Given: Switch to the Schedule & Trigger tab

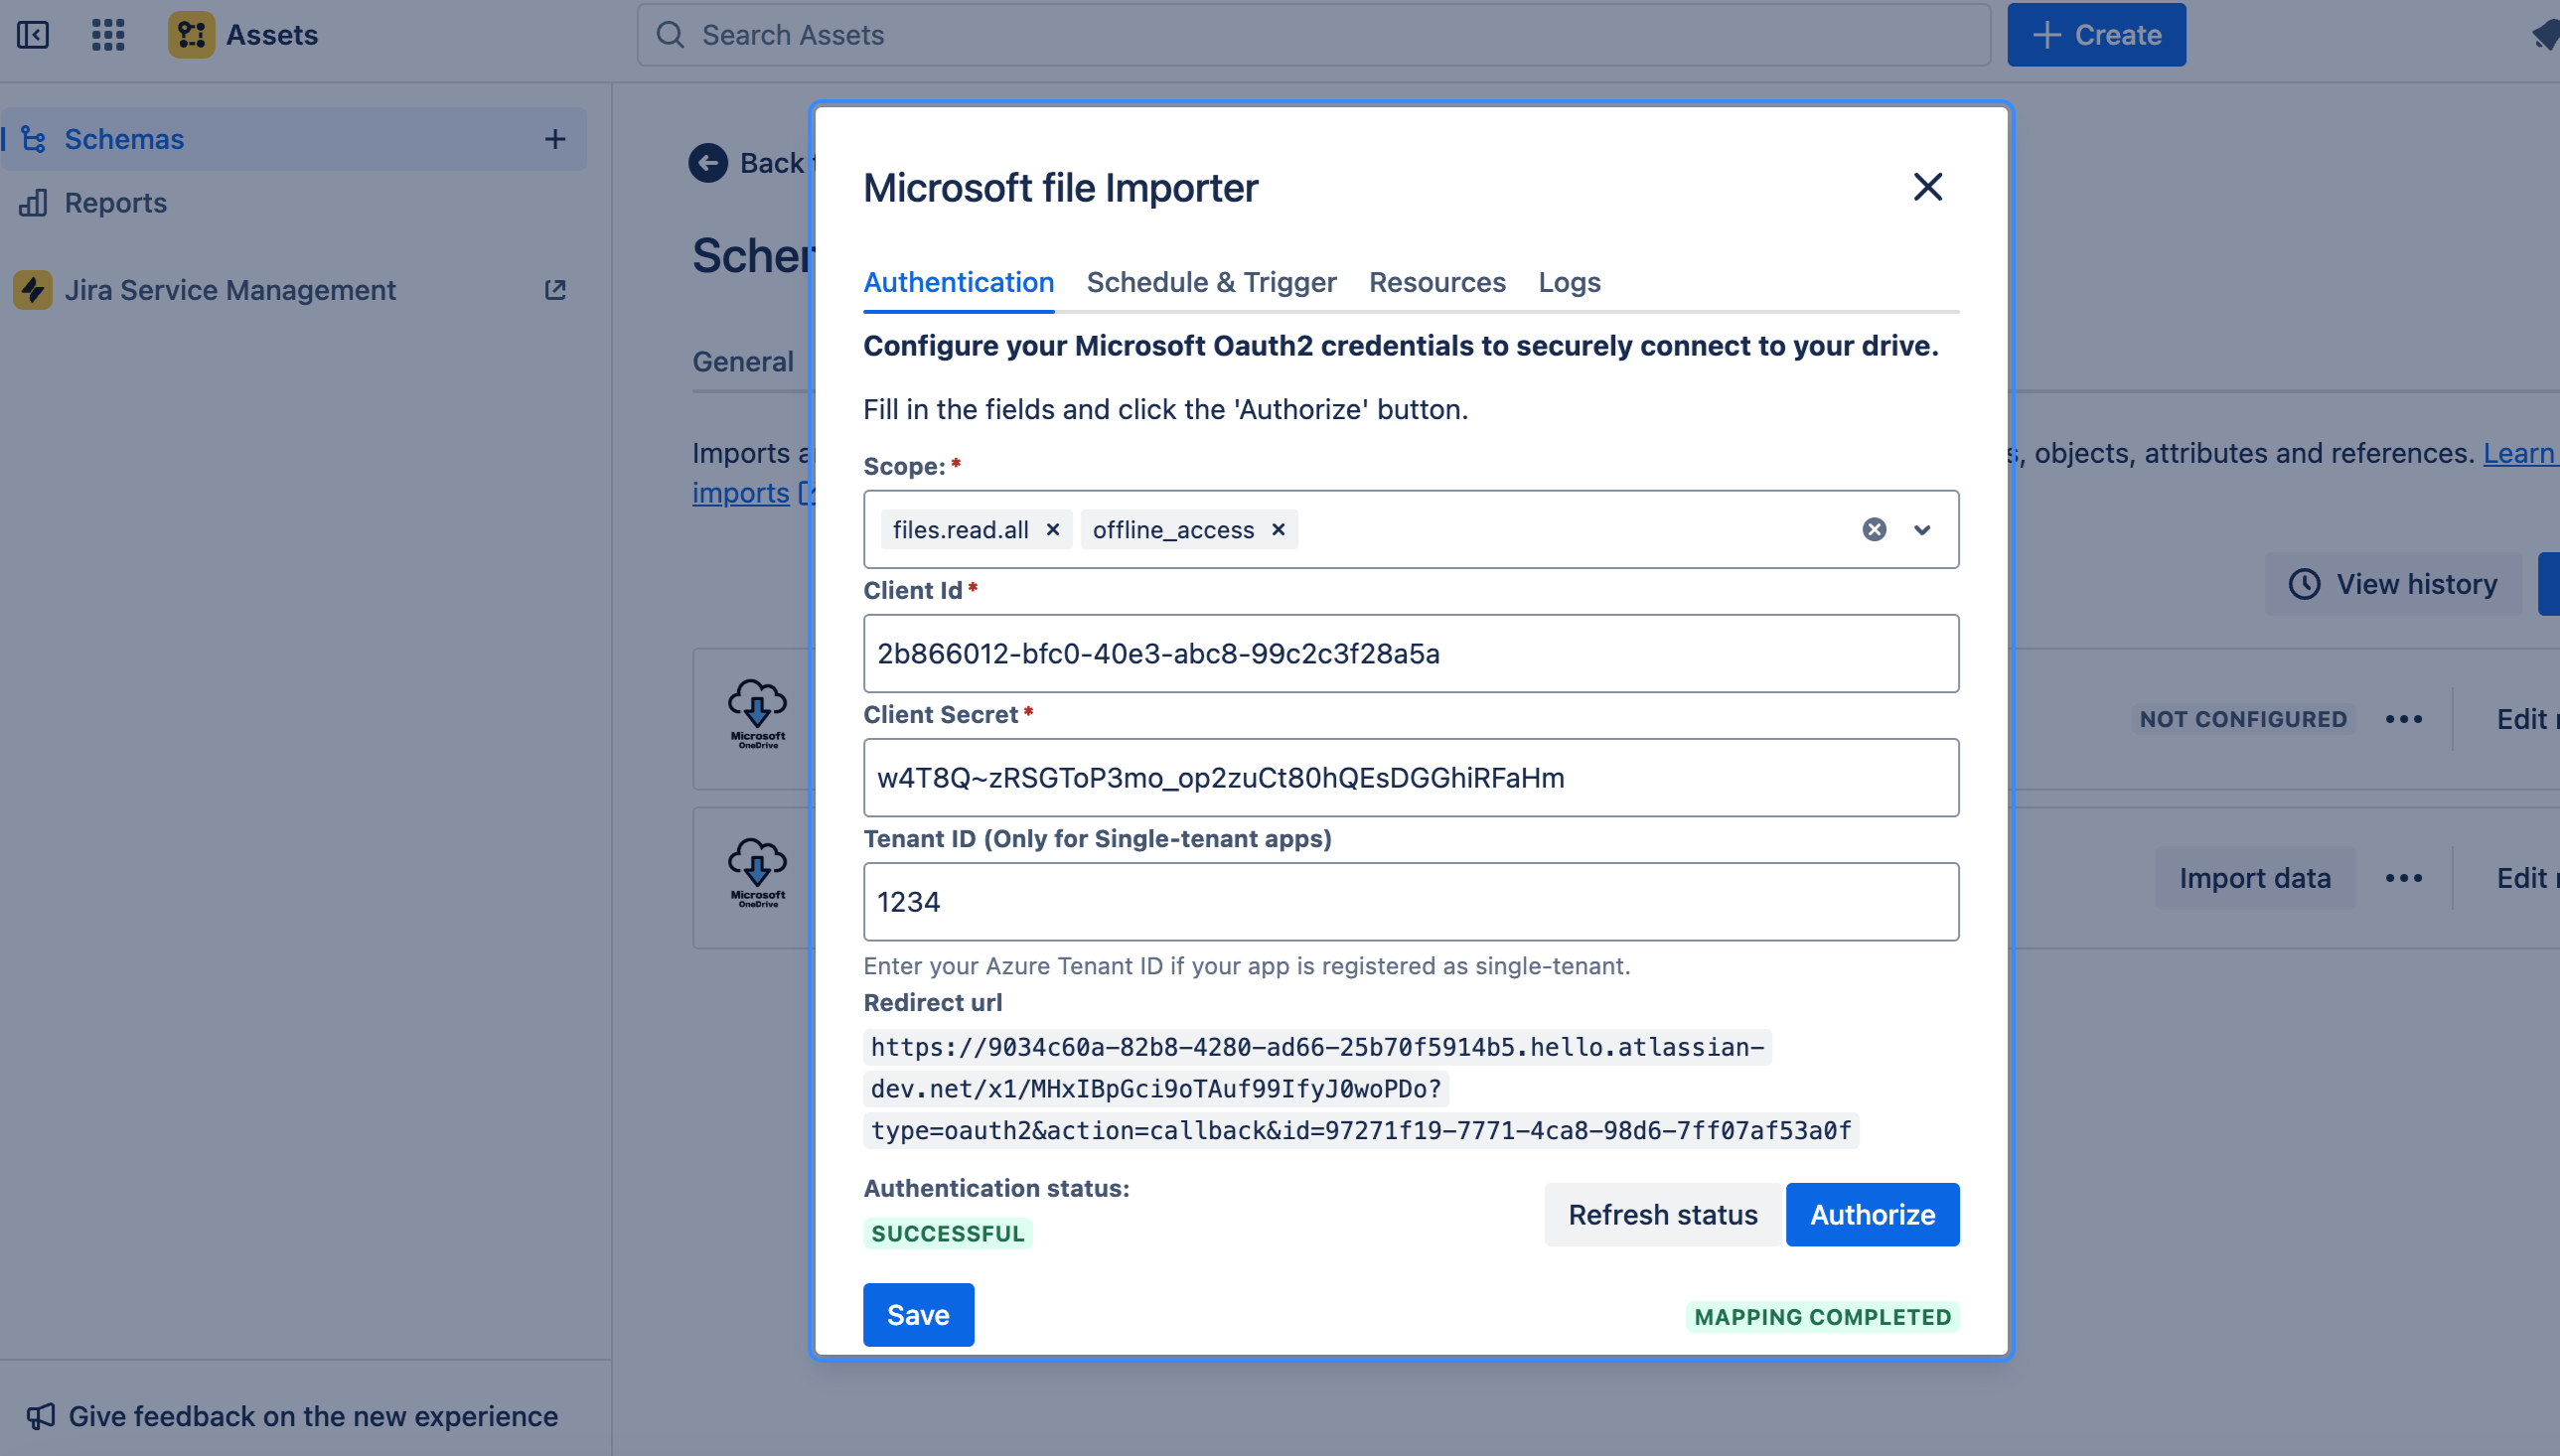Looking at the screenshot, I should coord(1211,283).
